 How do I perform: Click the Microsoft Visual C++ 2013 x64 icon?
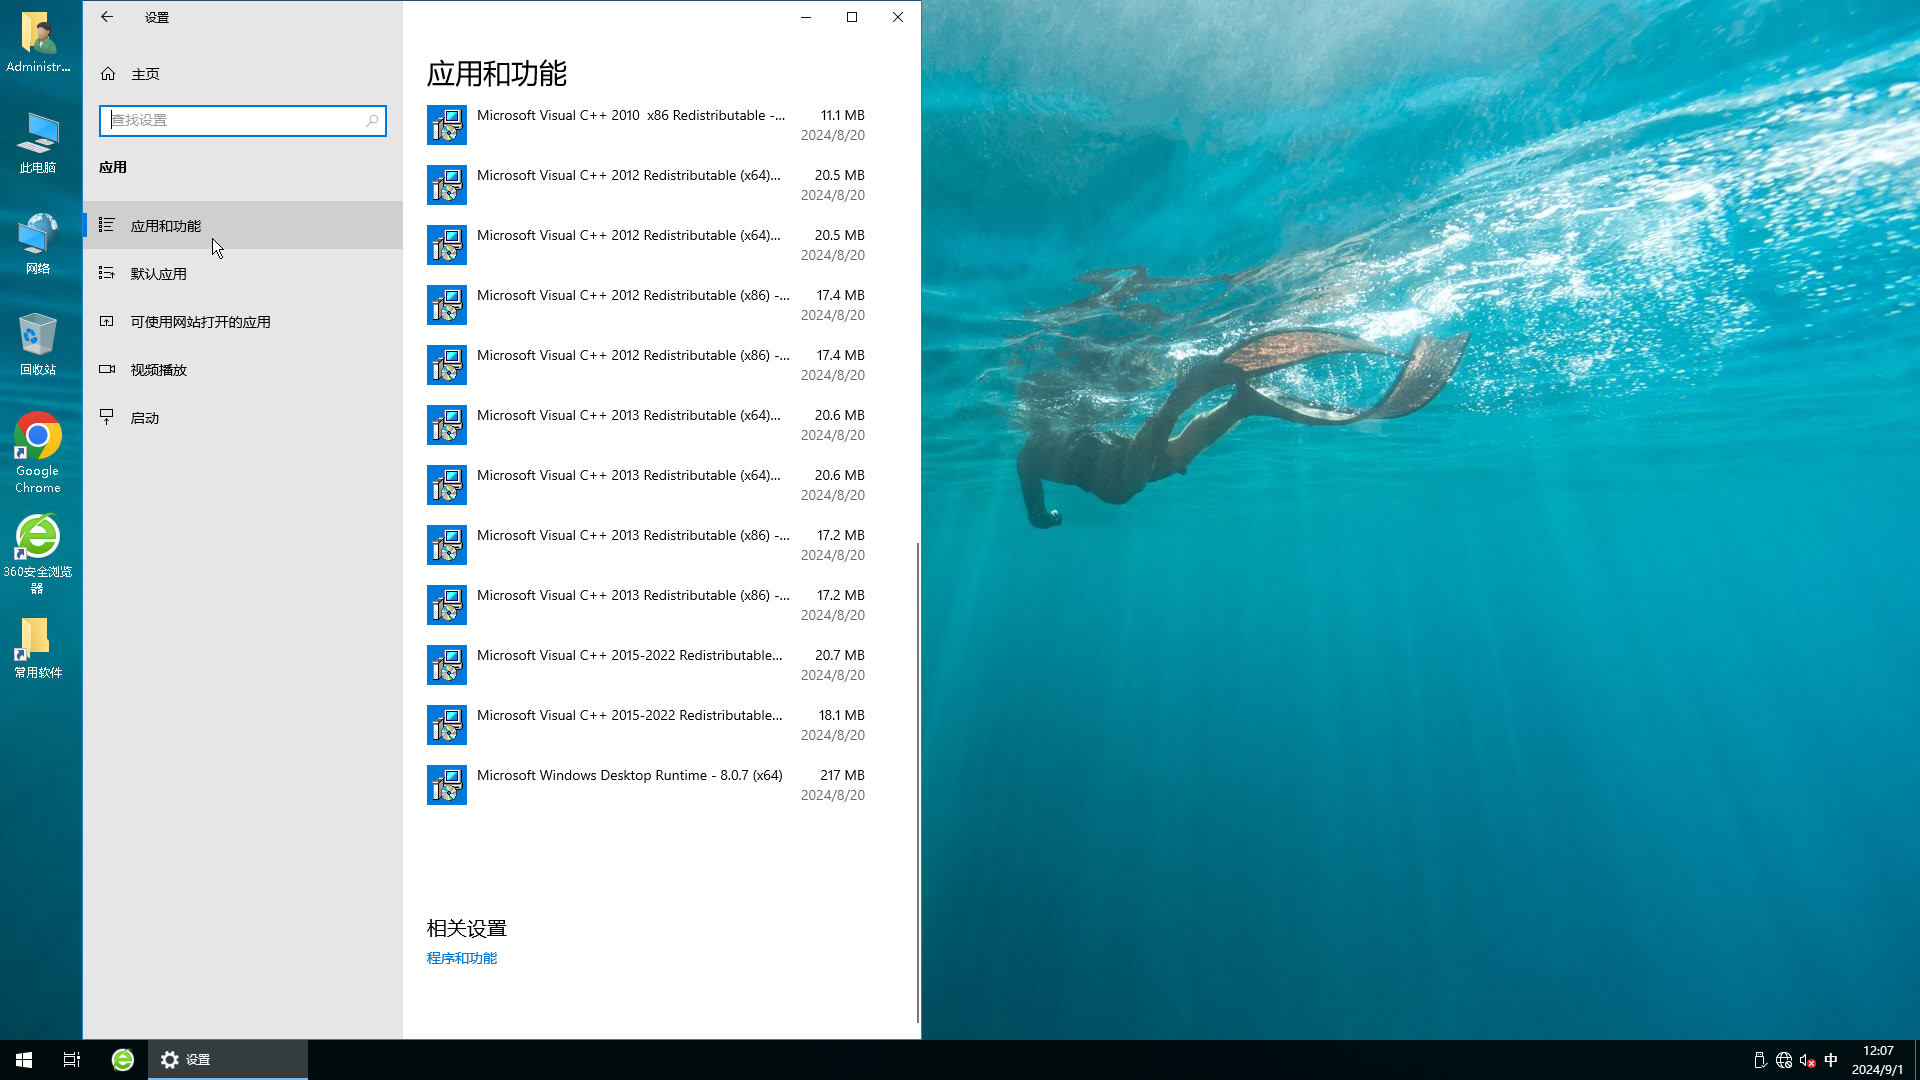pyautogui.click(x=446, y=425)
